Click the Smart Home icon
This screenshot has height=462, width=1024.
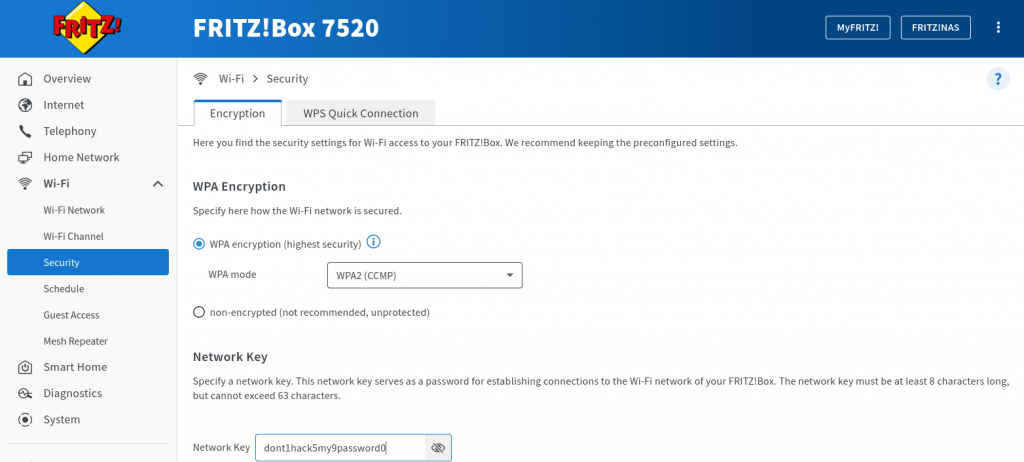25,367
